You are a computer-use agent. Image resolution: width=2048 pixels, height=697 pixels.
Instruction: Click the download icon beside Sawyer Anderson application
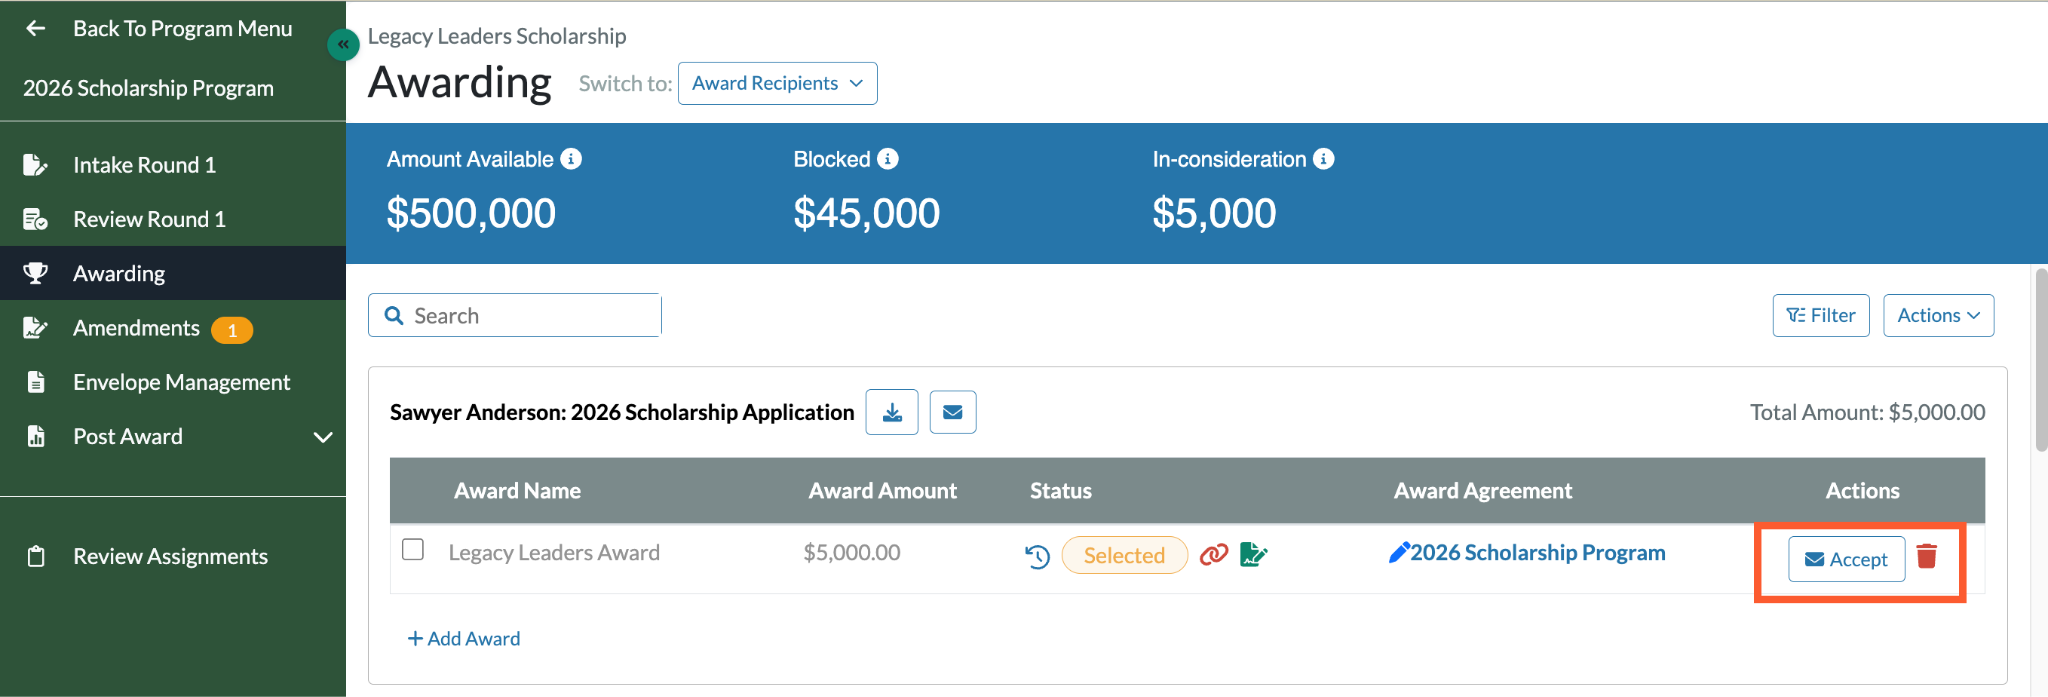892,412
